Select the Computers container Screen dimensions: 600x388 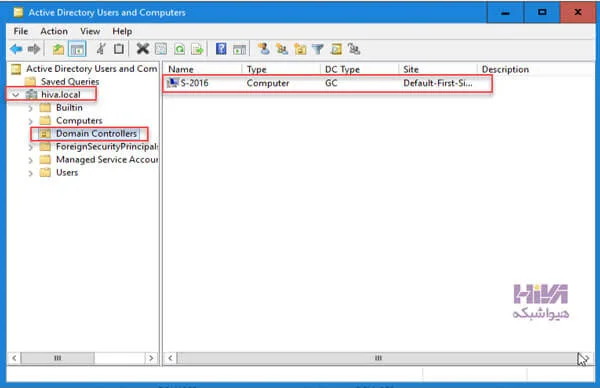coord(79,121)
